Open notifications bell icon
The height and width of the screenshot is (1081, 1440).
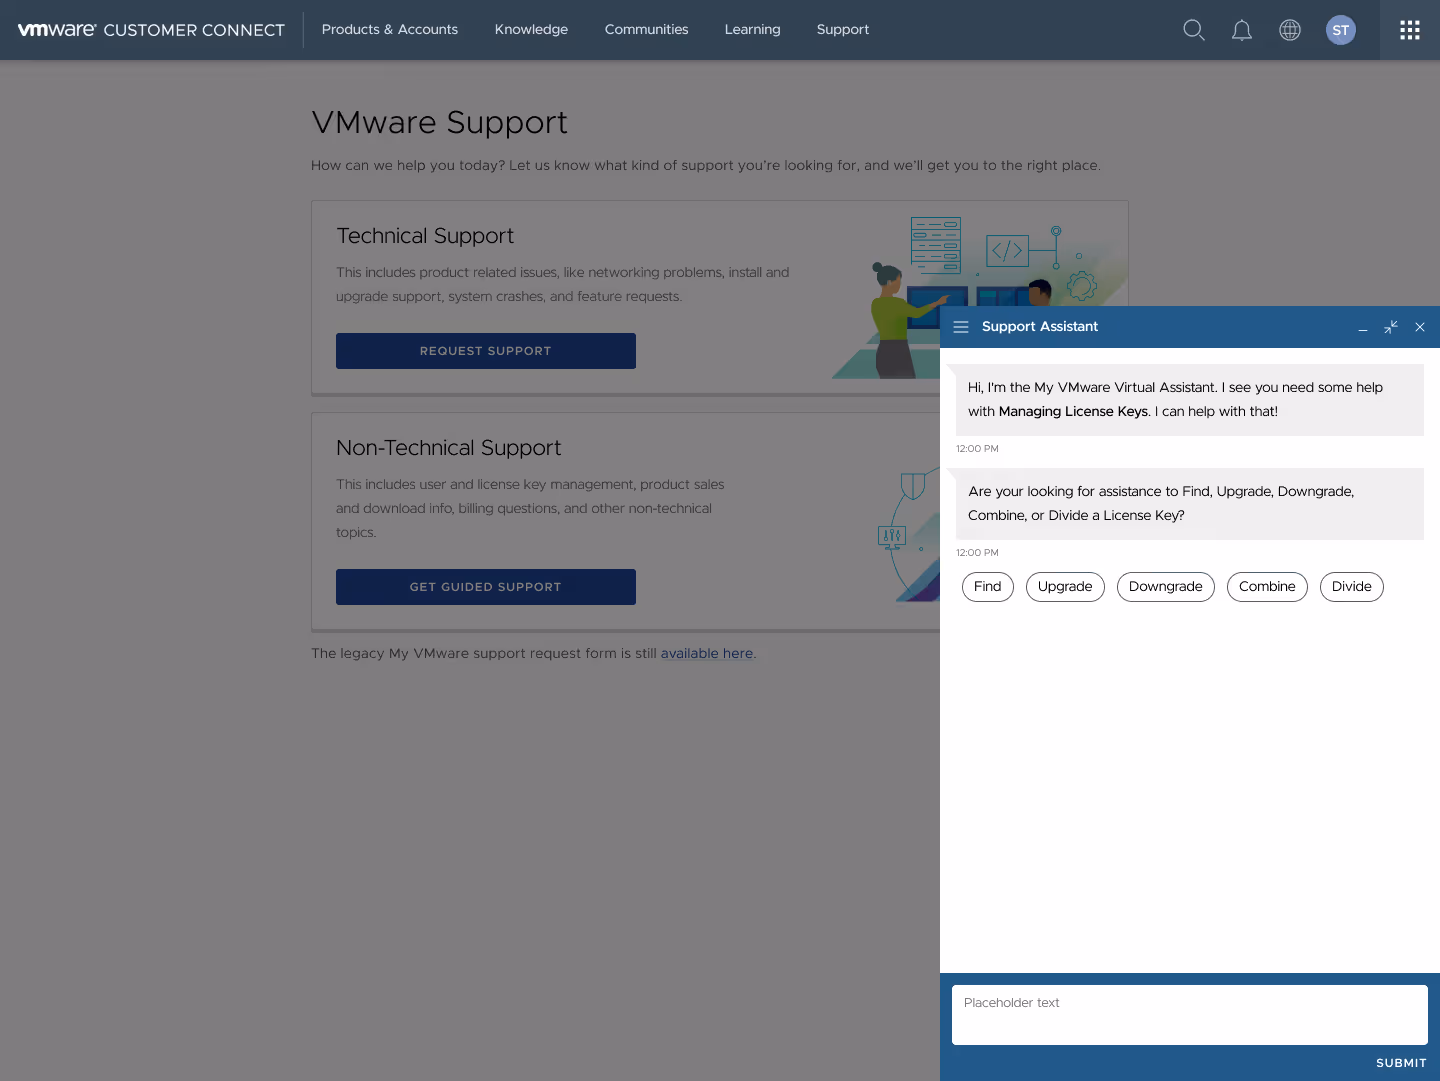click(x=1242, y=30)
